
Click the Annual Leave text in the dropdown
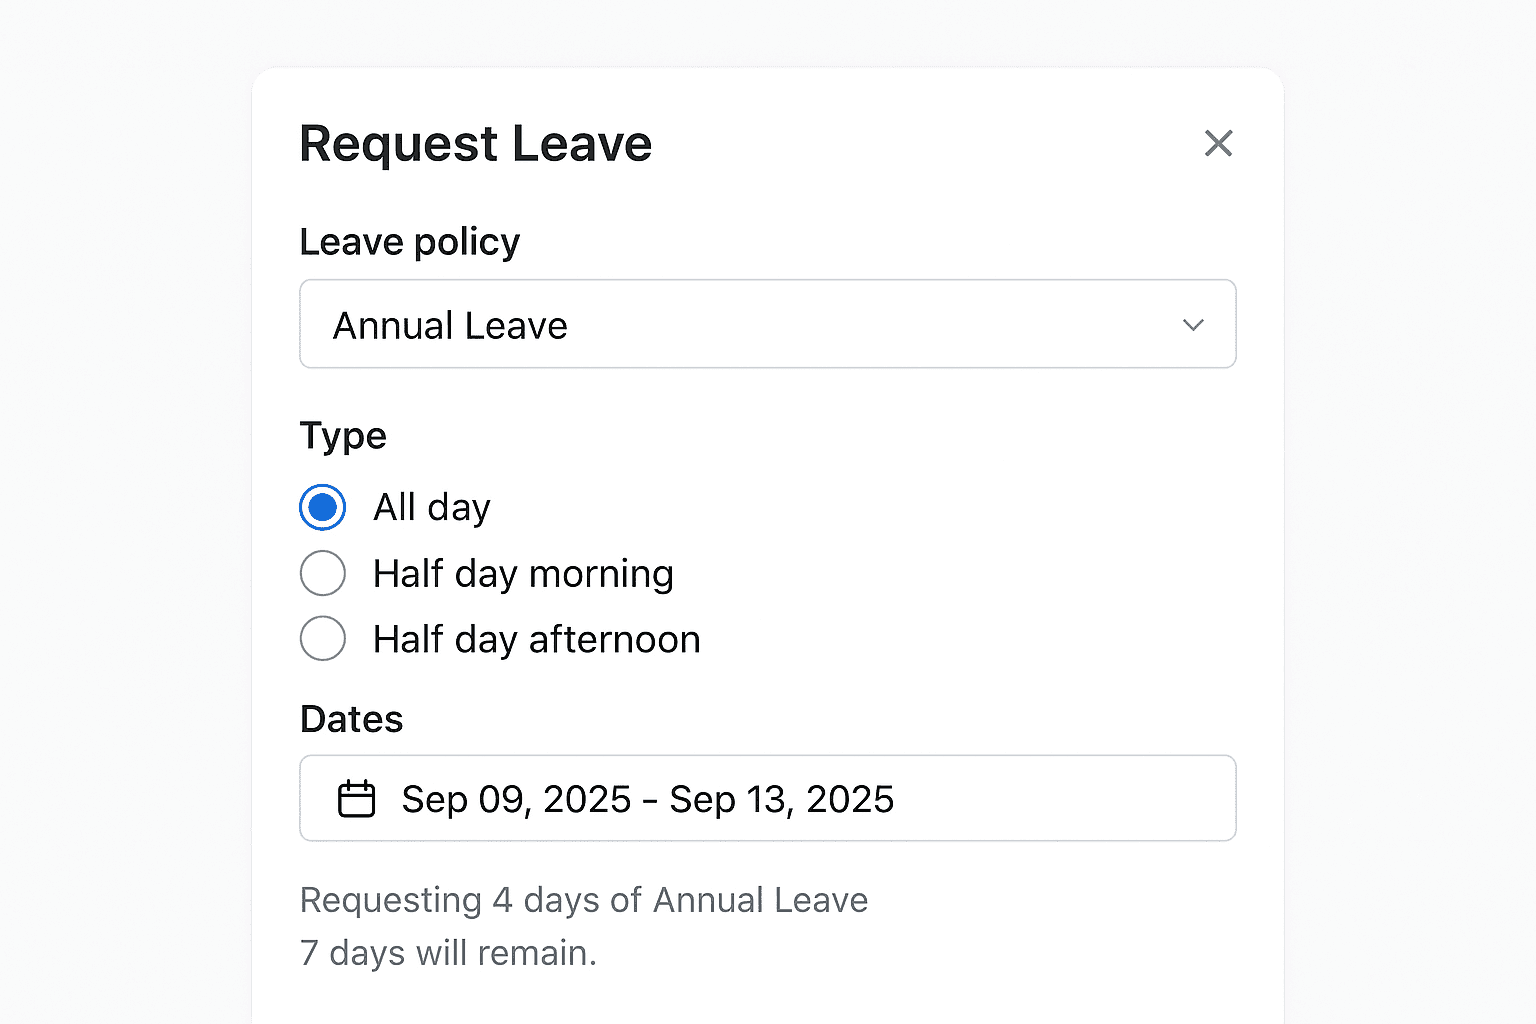pyautogui.click(x=449, y=325)
